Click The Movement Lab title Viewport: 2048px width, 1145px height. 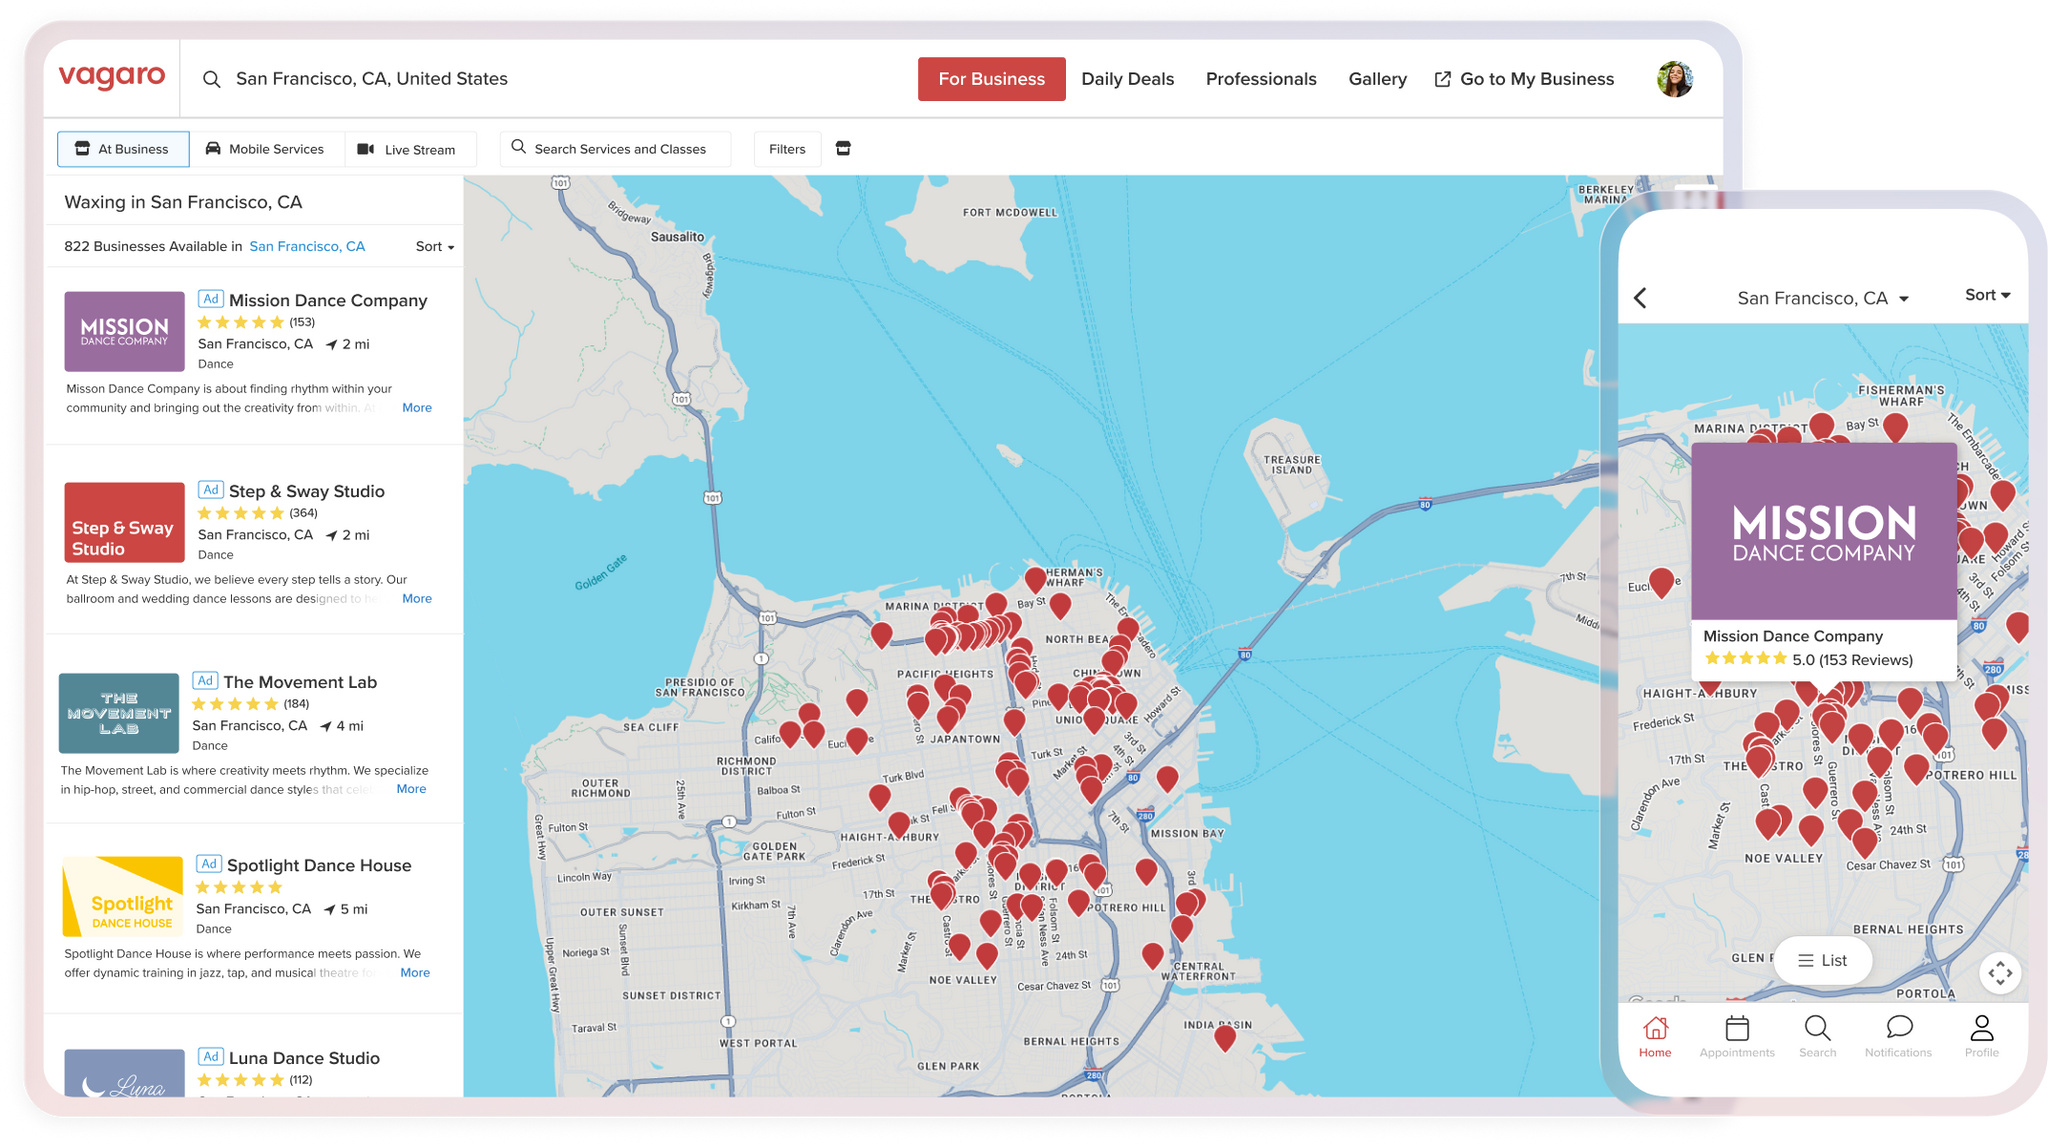click(300, 682)
